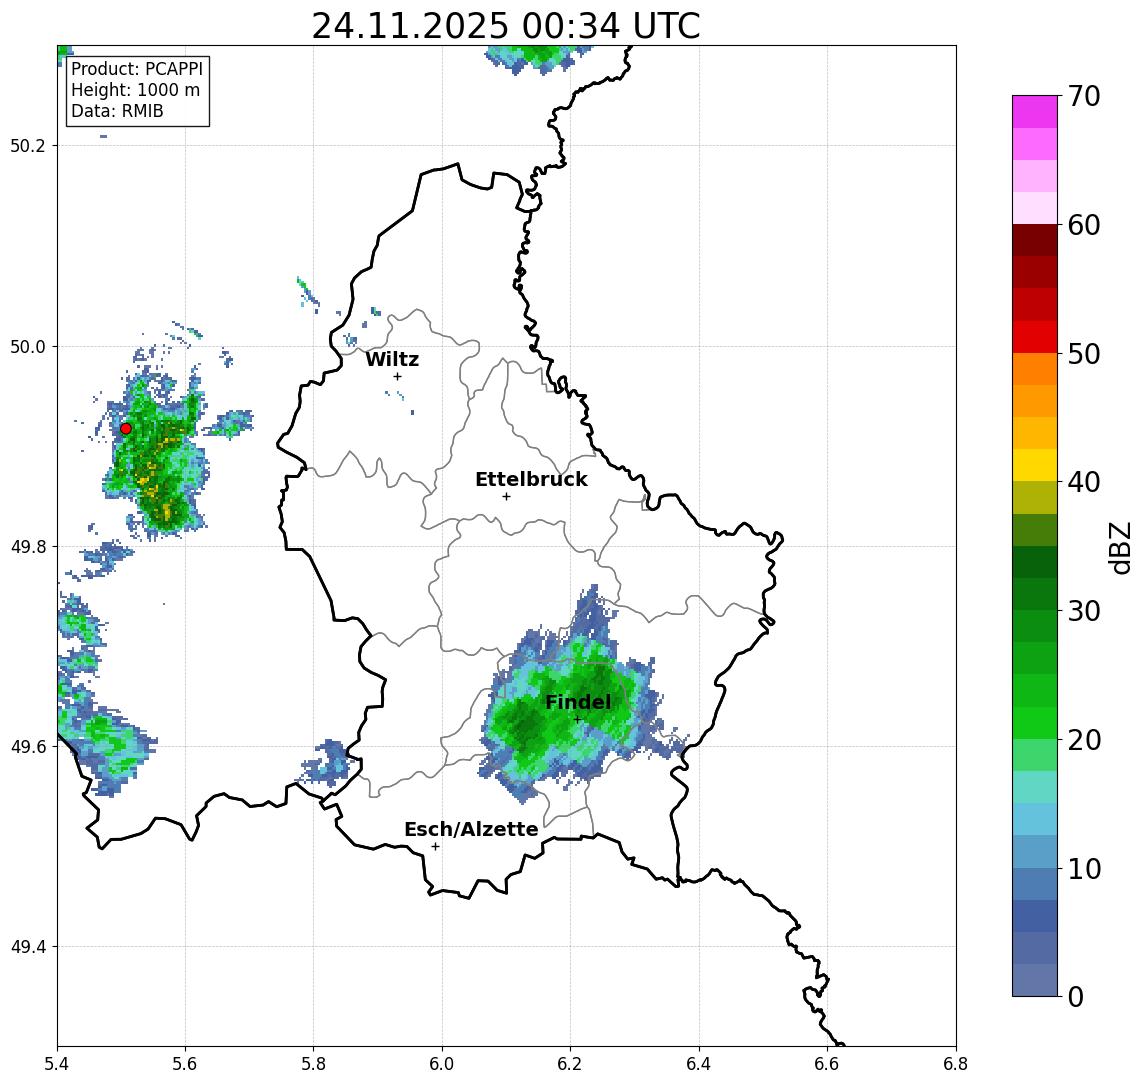Click the longitude tick label 5.8
This screenshot has height=1084, width=1145.
(313, 1064)
